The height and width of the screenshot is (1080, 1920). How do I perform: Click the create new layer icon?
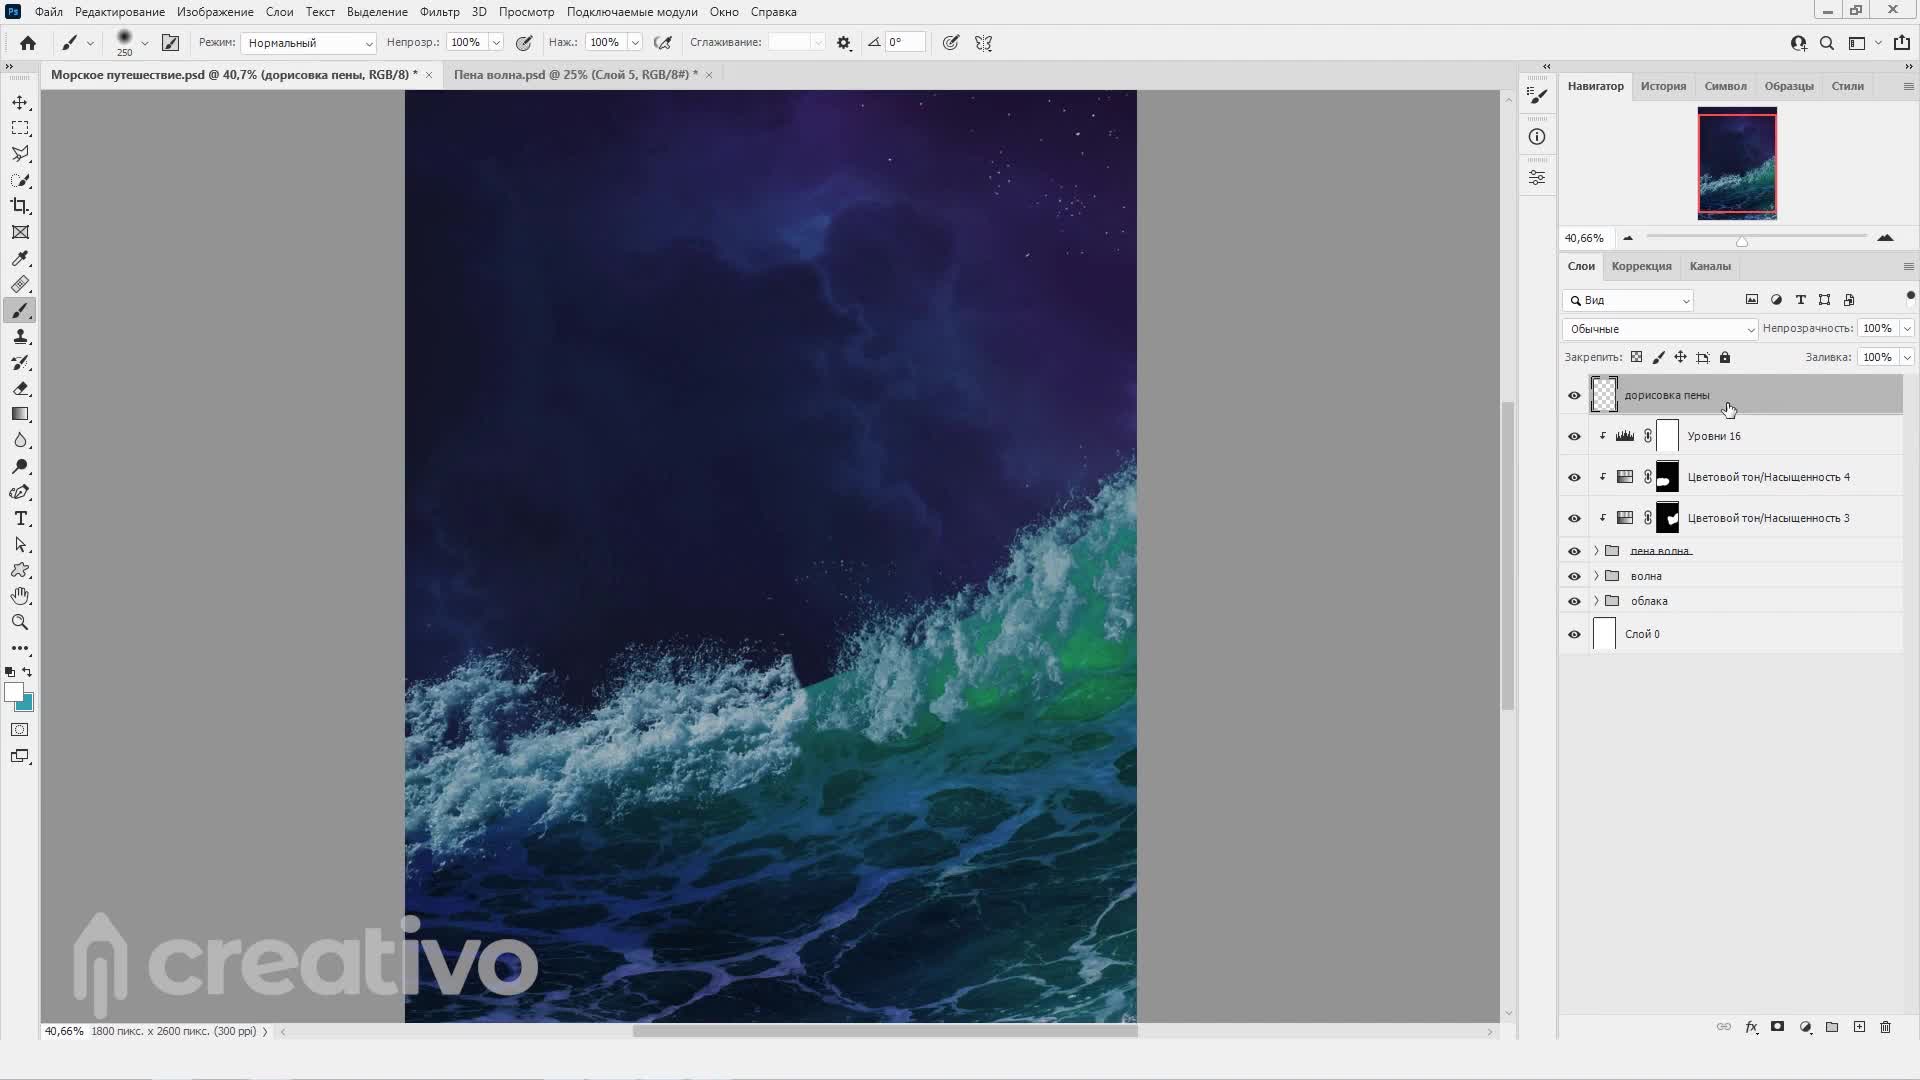1859,1027
